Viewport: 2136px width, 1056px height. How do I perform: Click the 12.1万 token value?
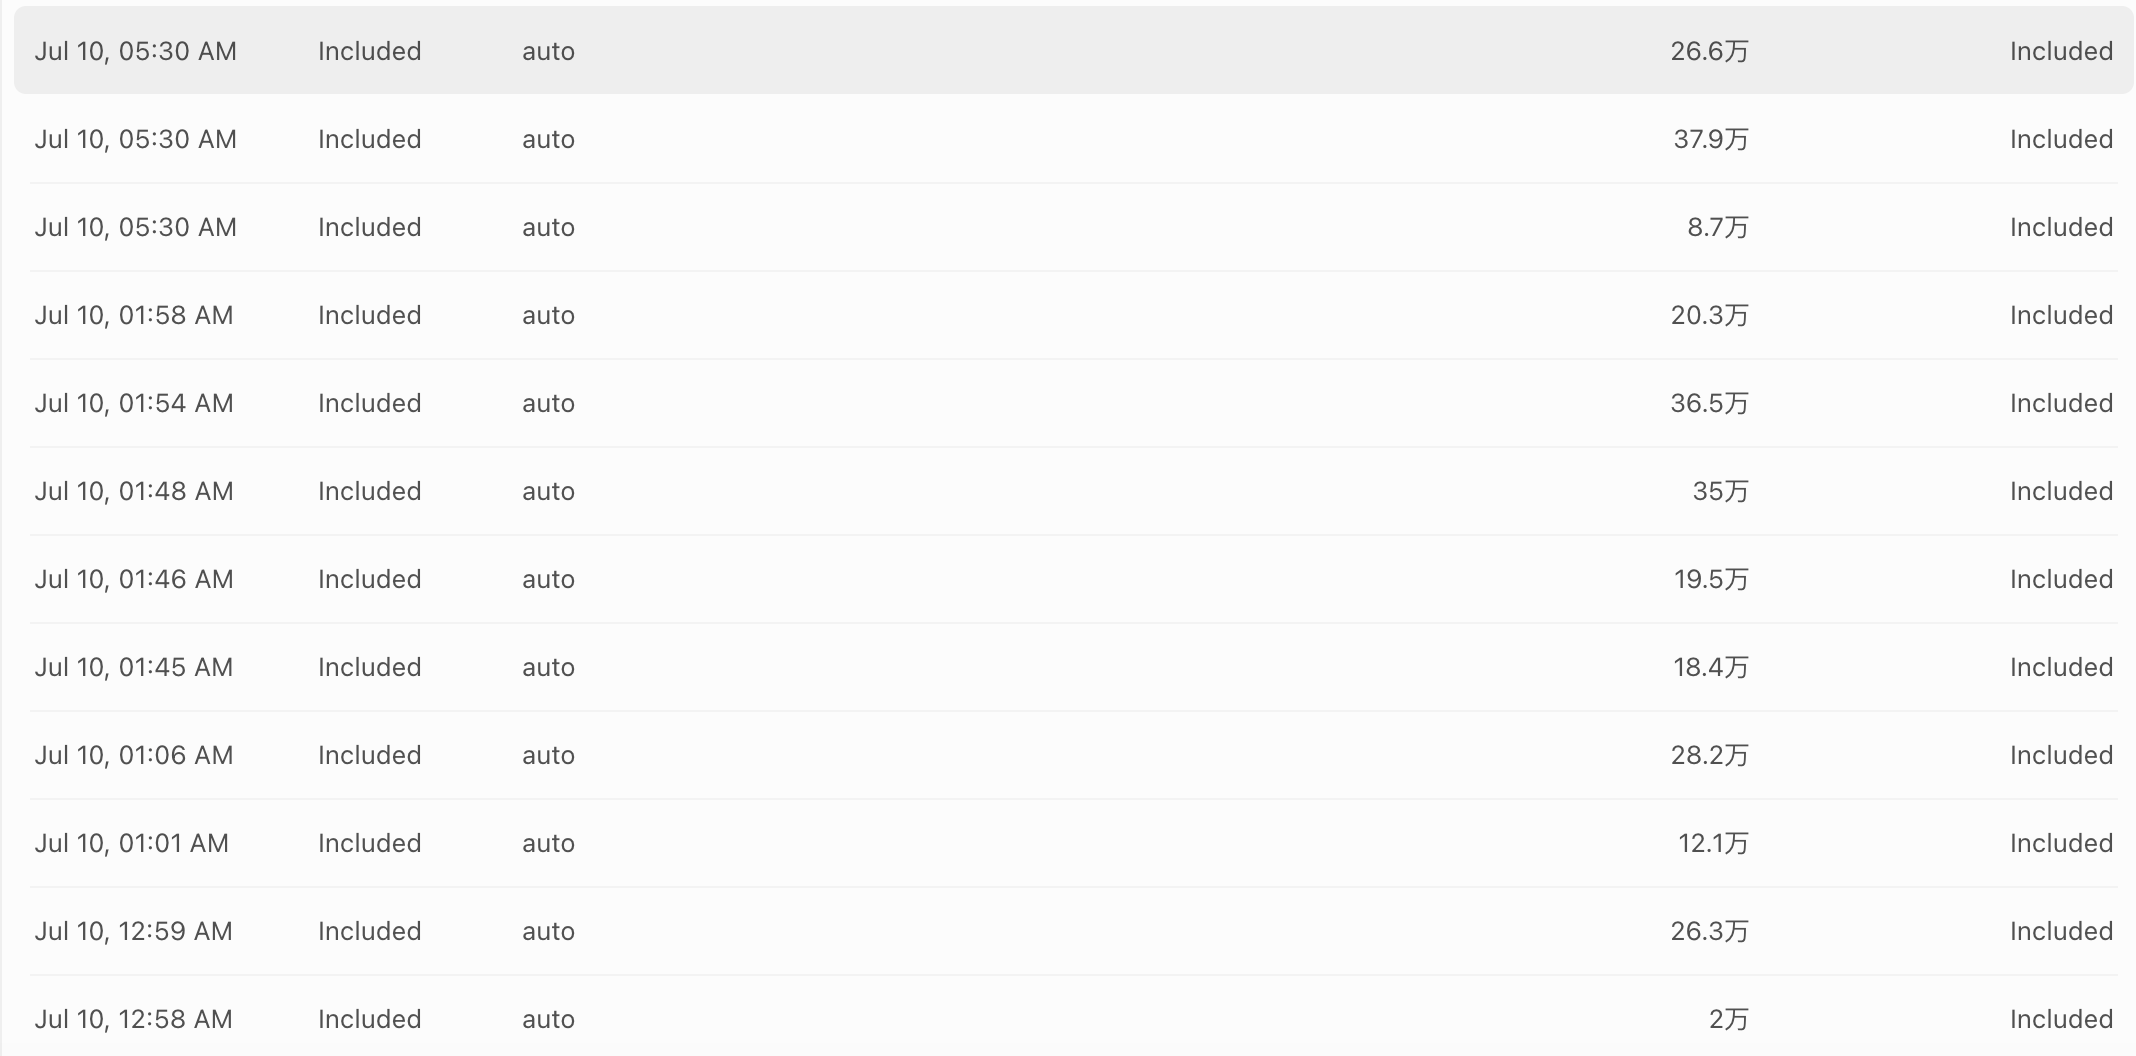(x=1713, y=843)
